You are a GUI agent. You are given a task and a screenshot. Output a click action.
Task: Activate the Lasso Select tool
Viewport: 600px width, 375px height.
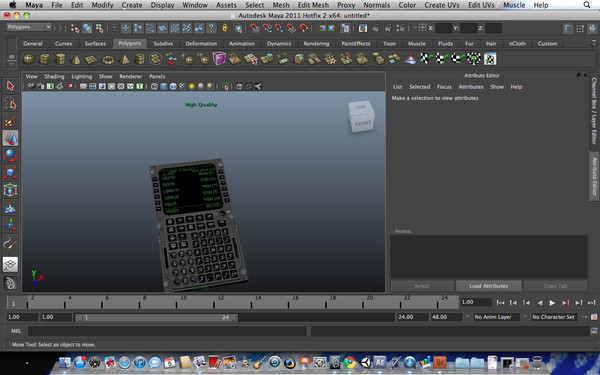pyautogui.click(x=10, y=103)
